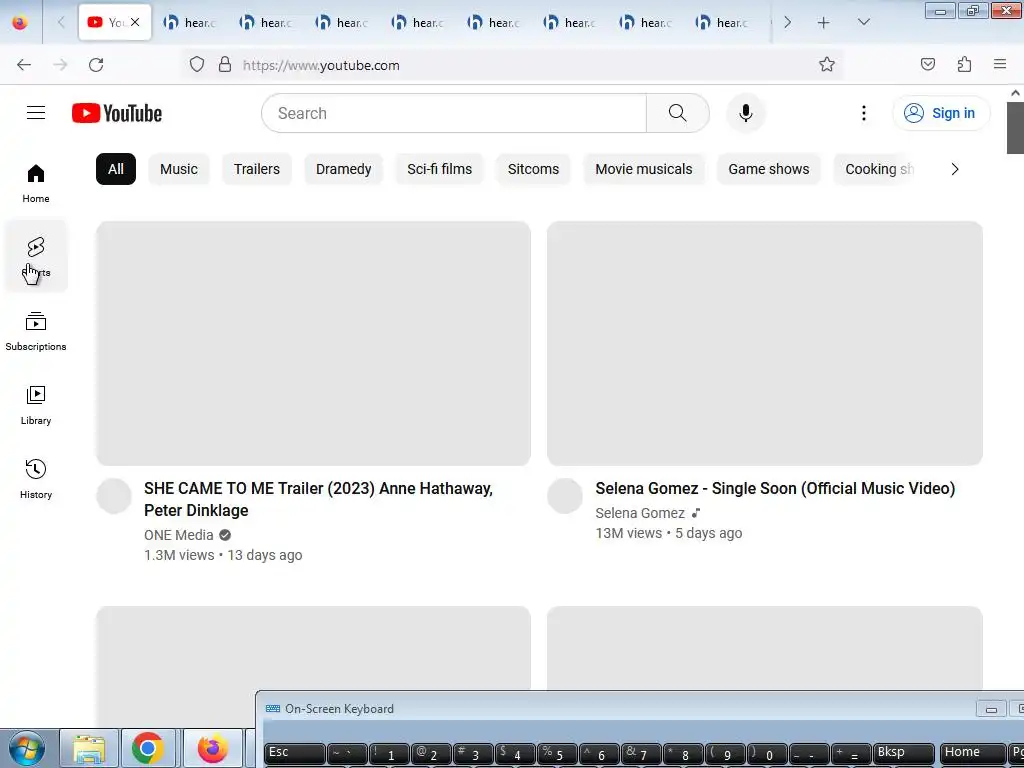The width and height of the screenshot is (1024, 768).
Task: Open Firefox application menu
Action: (1000, 64)
